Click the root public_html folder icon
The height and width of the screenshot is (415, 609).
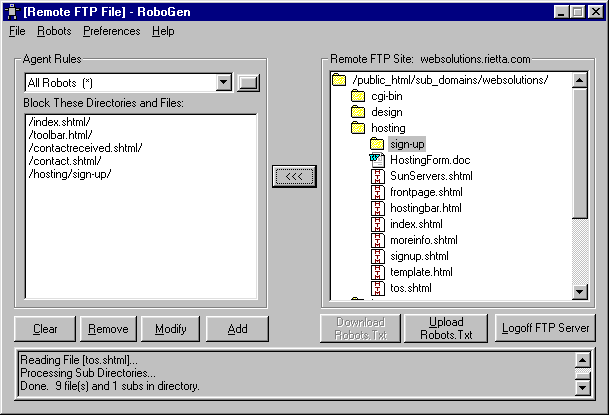point(339,80)
